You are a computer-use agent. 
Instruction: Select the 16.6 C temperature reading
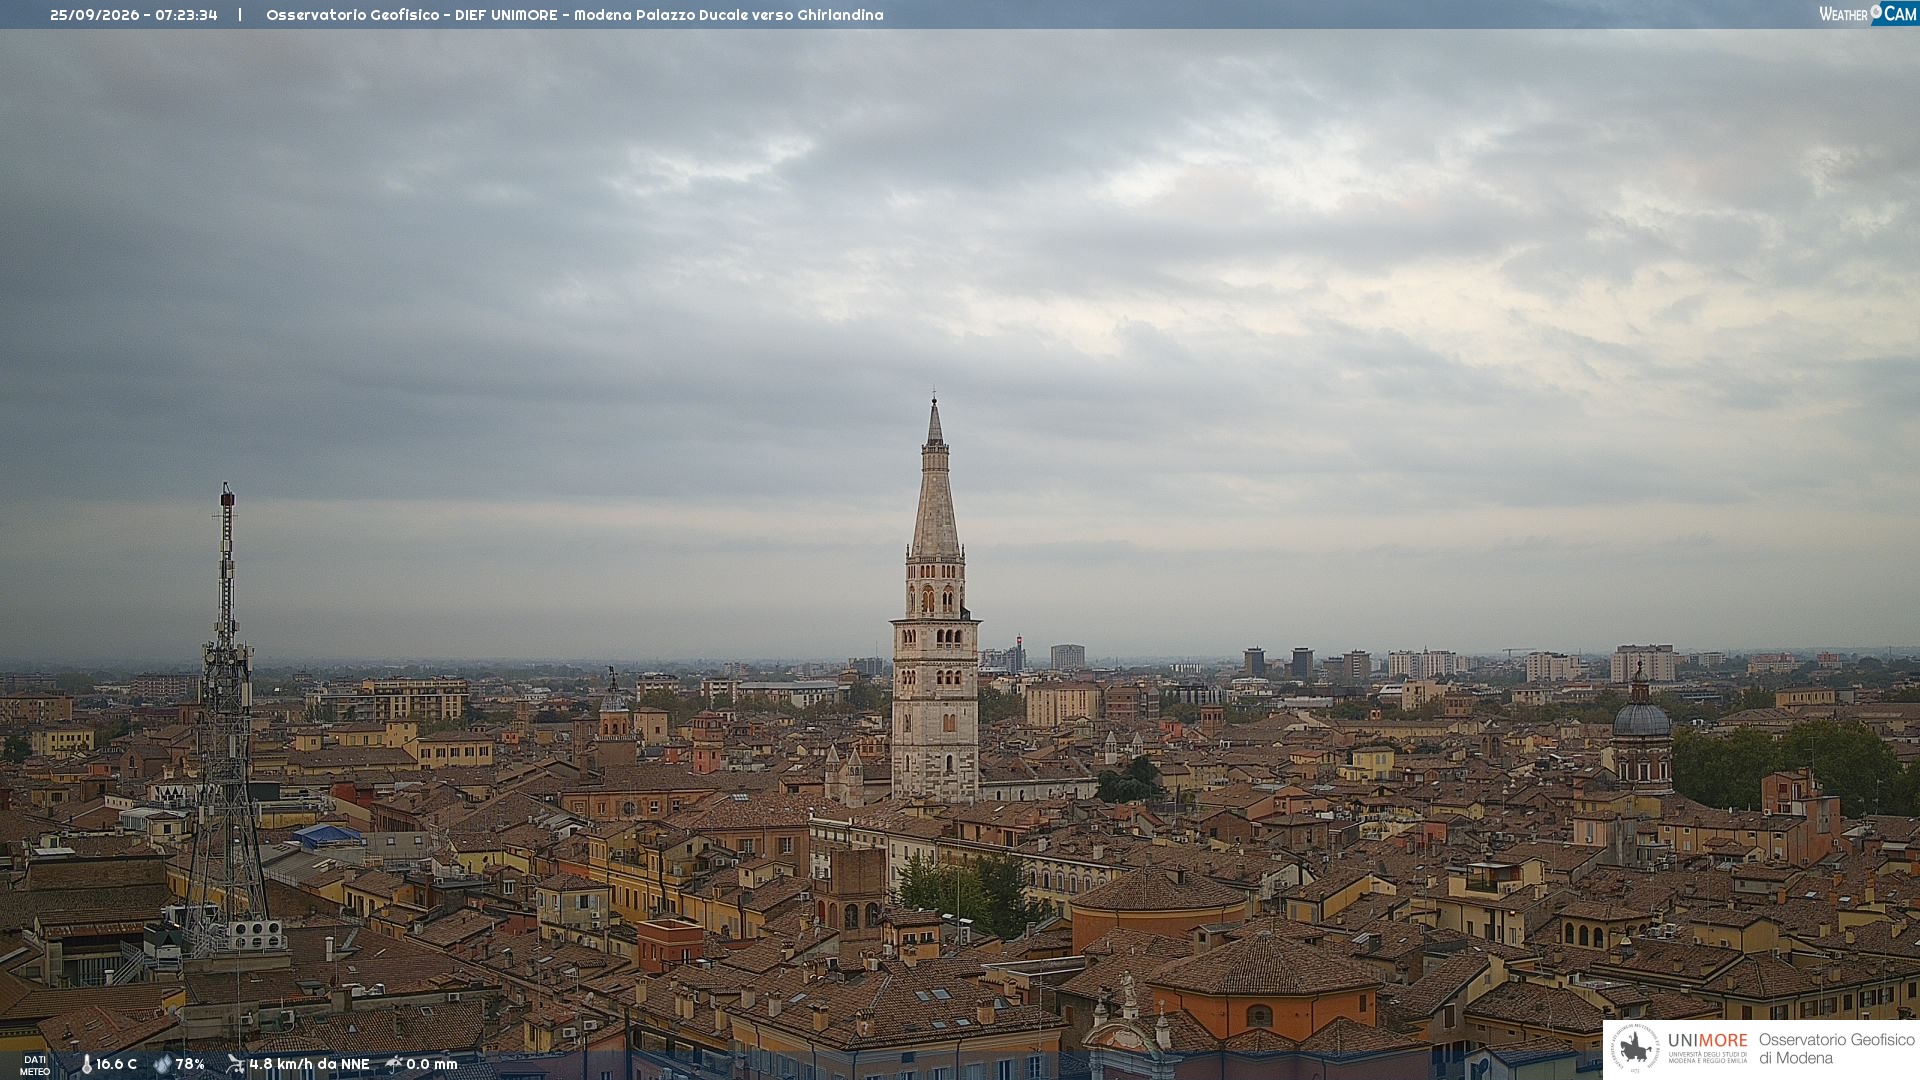(116, 1064)
